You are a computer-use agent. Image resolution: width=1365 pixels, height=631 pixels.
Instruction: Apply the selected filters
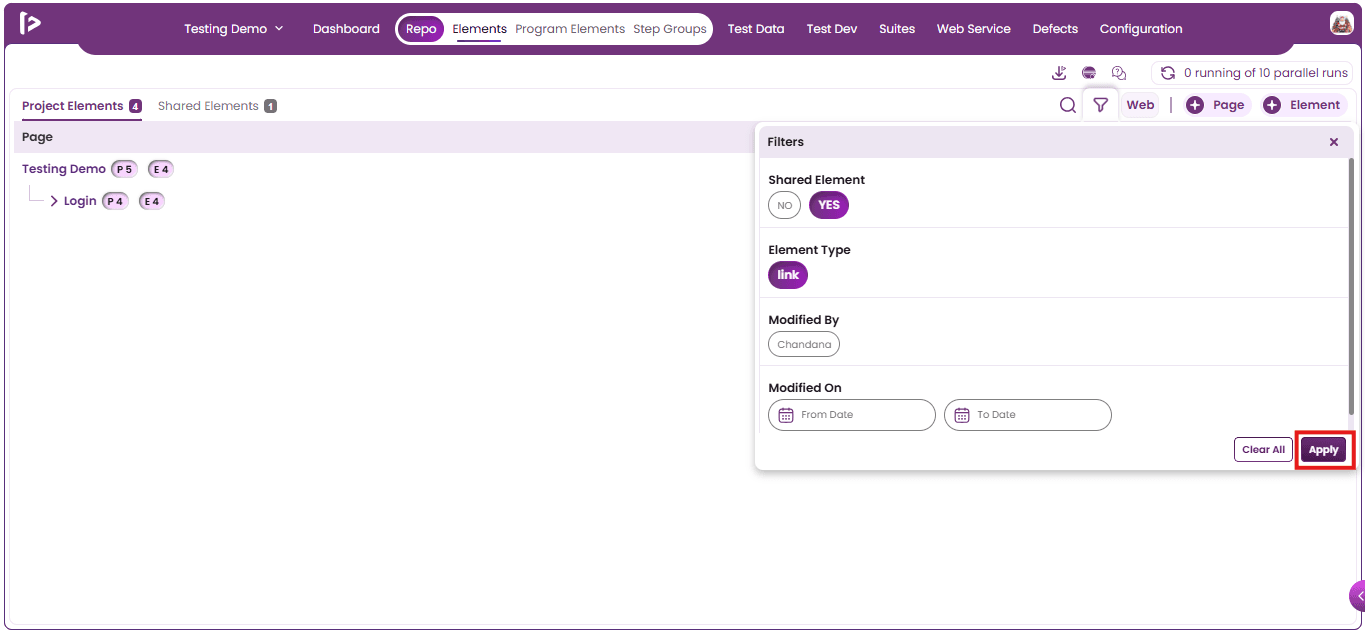click(x=1323, y=450)
